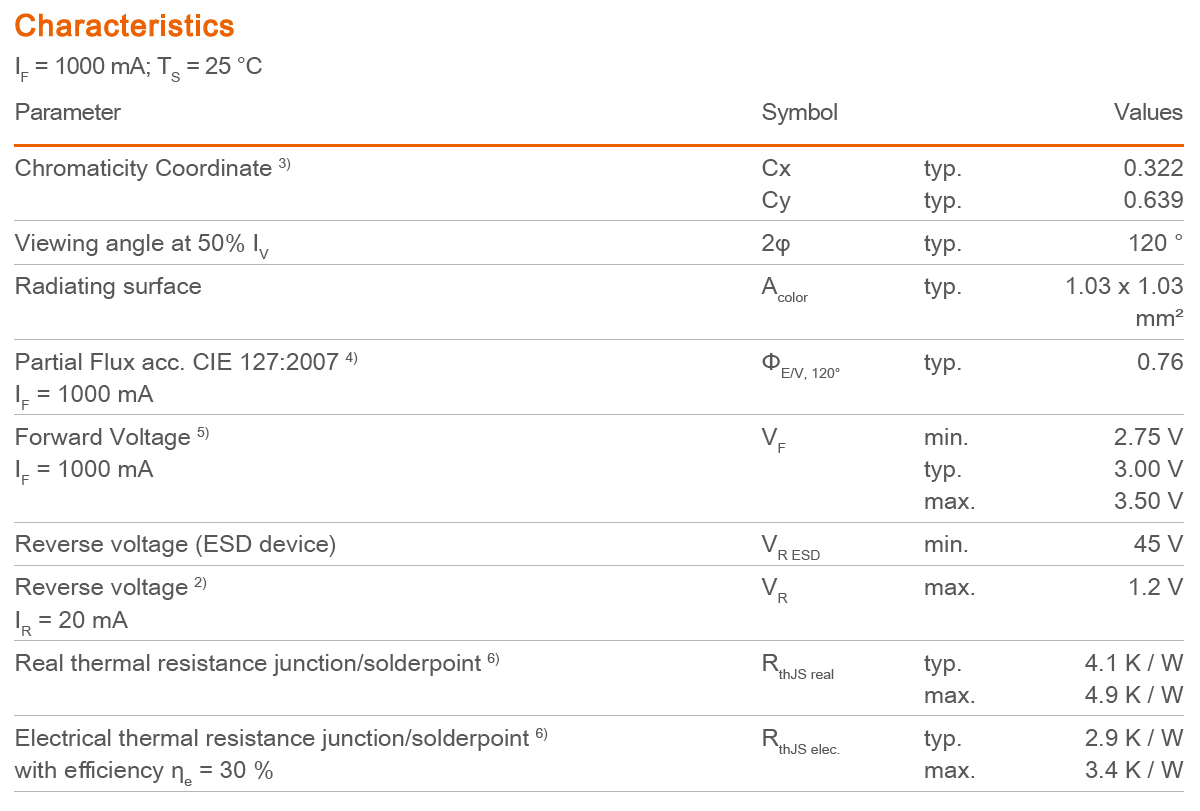This screenshot has height=811, width=1200.
Task: Click the partial flux value 0.76
Action: (x=1160, y=362)
